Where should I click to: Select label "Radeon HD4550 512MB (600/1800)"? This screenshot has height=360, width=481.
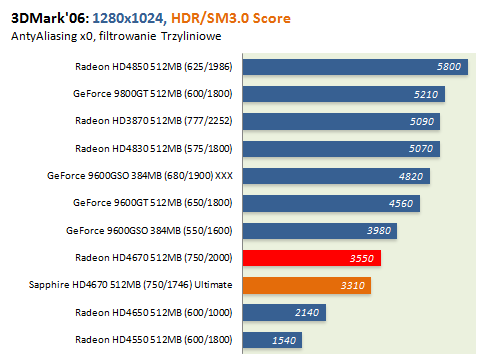[x=154, y=340]
